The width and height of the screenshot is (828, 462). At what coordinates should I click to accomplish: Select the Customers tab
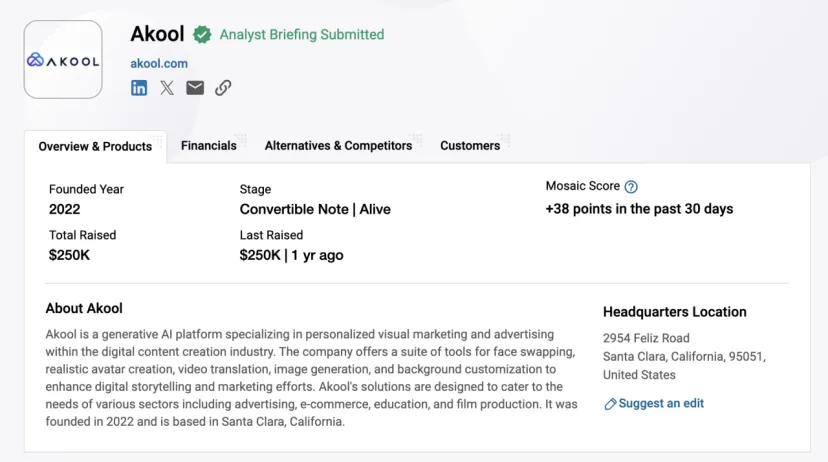pos(470,146)
